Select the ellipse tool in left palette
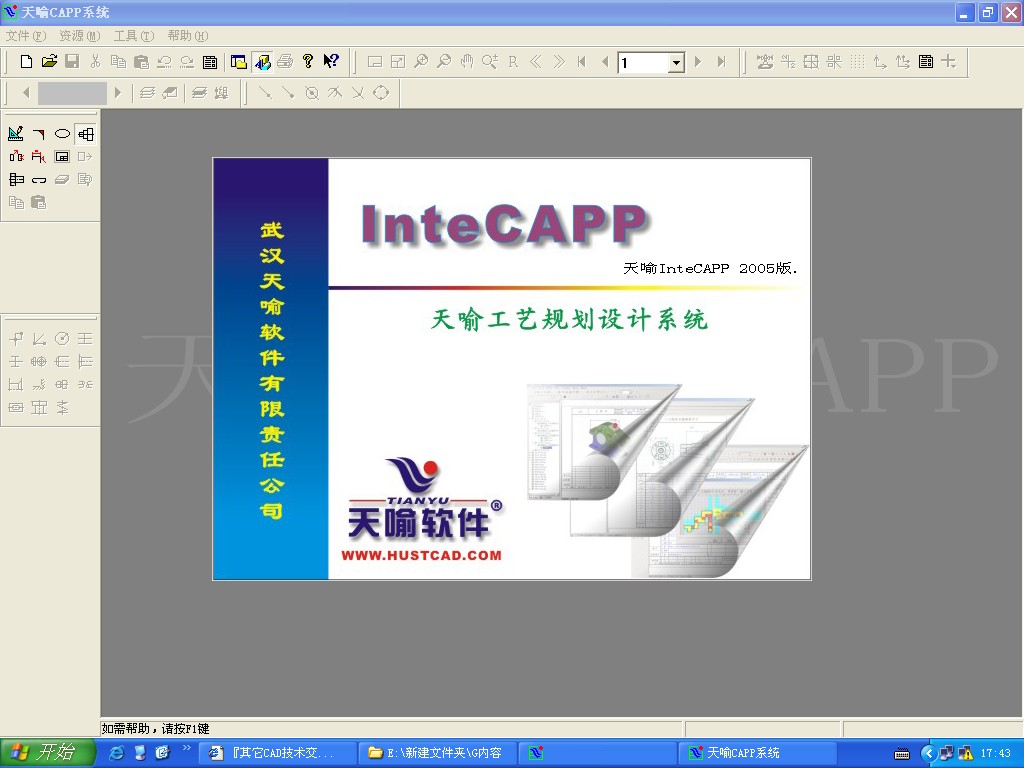This screenshot has width=1024, height=768. coord(62,134)
